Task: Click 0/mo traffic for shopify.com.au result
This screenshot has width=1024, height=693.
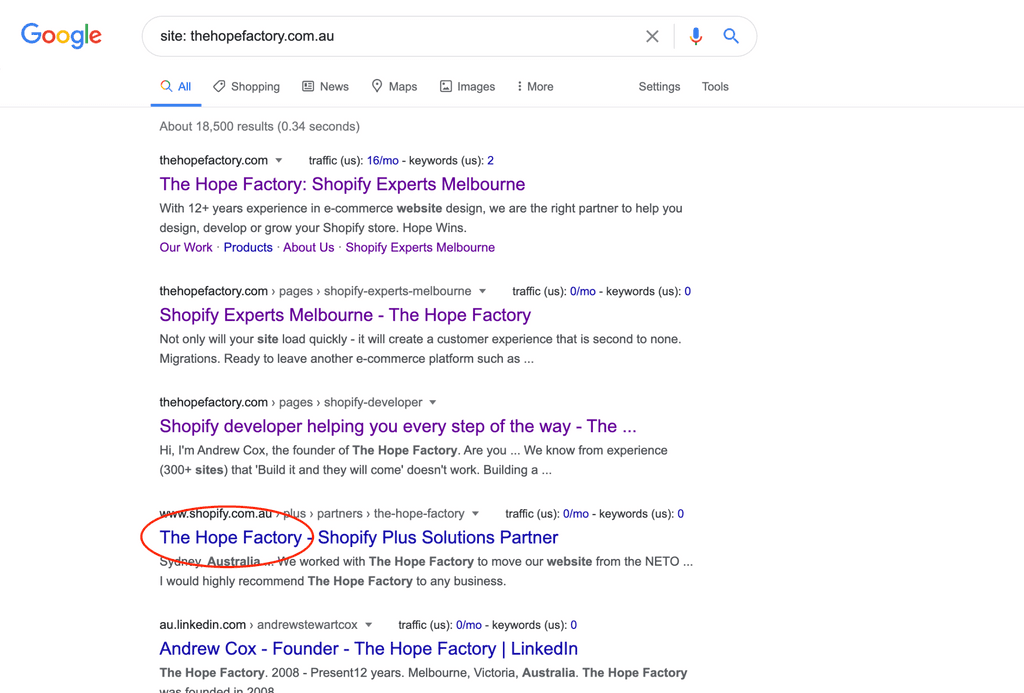Action: pos(576,514)
